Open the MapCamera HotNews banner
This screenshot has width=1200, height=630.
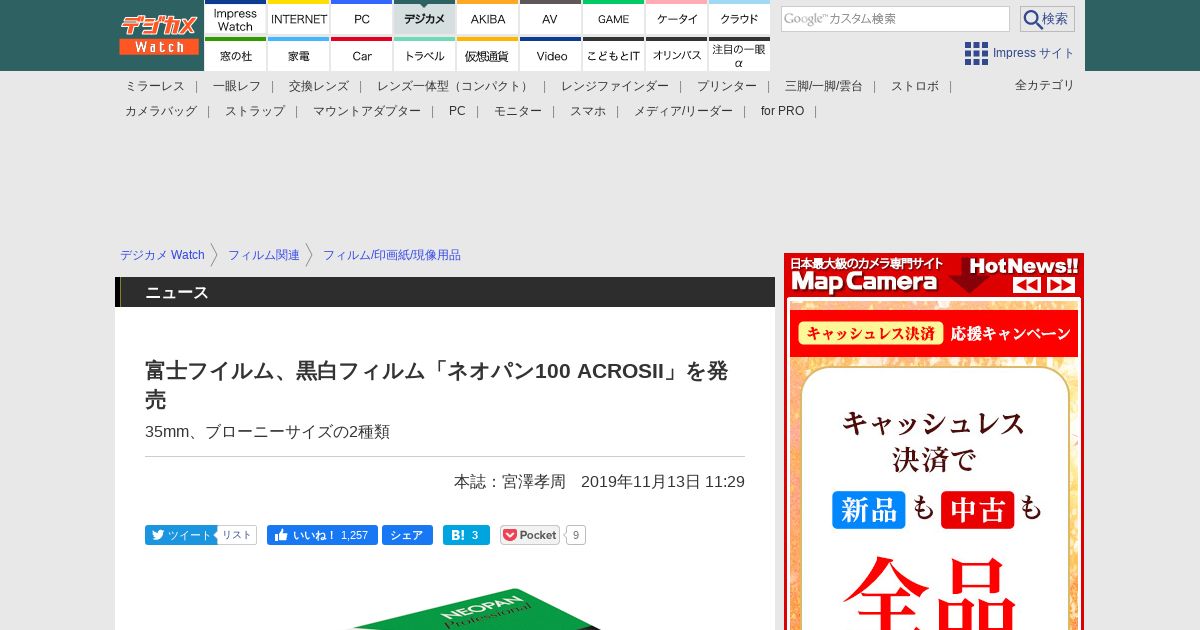pos(934,274)
